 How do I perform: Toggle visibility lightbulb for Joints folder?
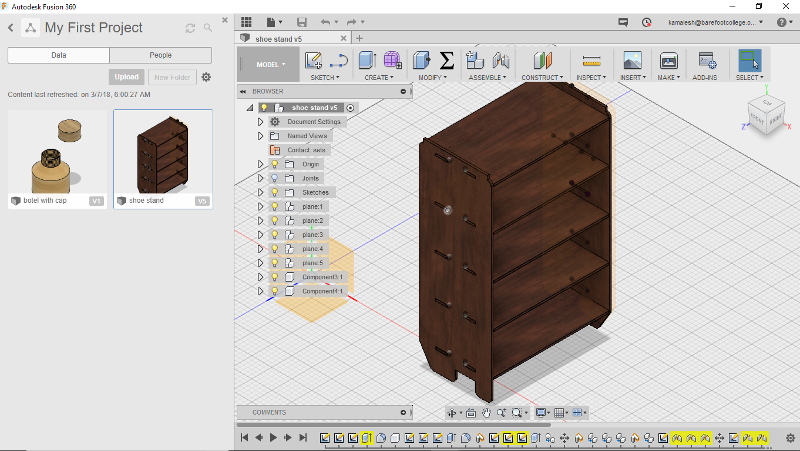click(274, 178)
